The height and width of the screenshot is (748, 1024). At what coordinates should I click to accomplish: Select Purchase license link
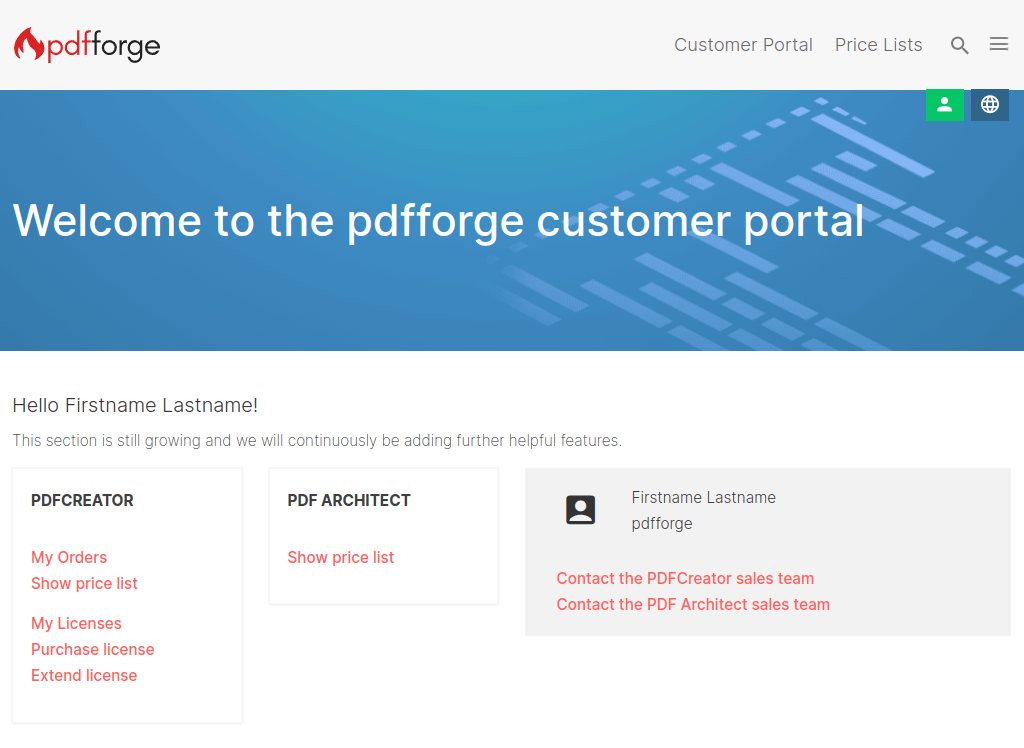(93, 649)
